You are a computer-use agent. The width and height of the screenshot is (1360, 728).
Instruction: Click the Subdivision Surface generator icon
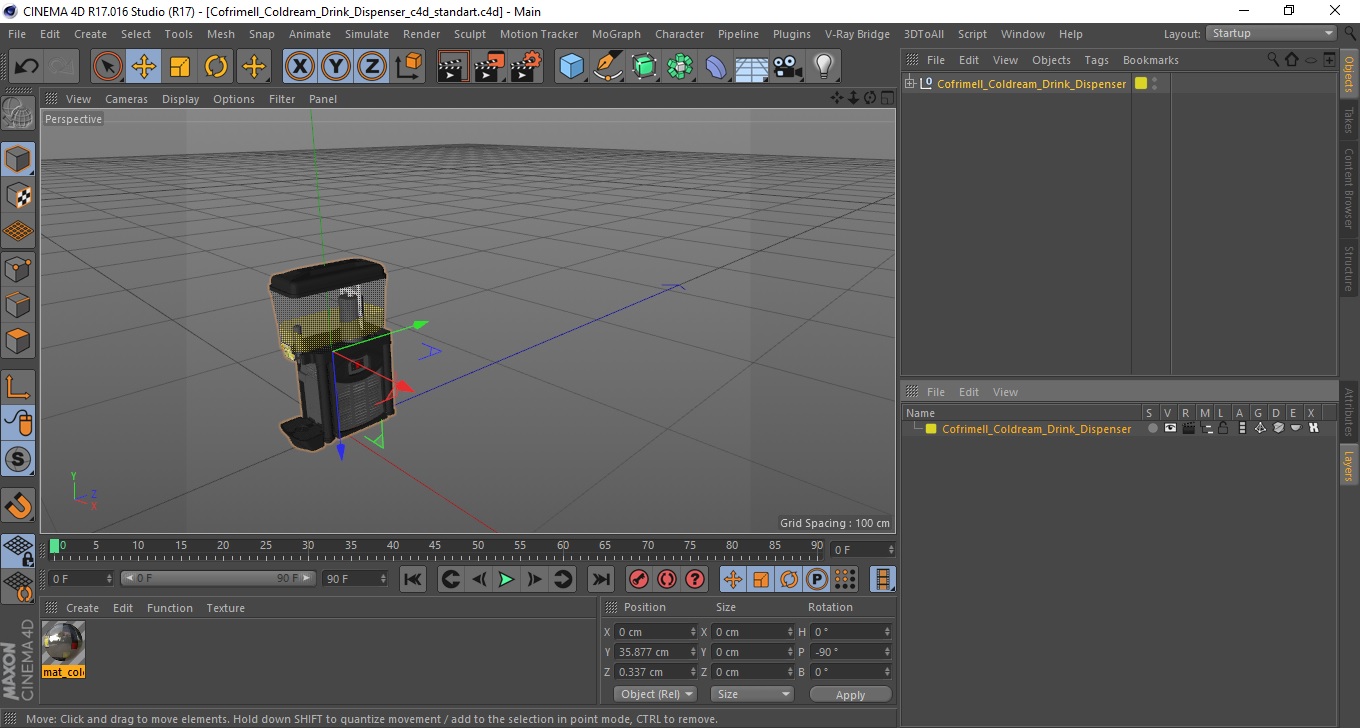click(644, 67)
